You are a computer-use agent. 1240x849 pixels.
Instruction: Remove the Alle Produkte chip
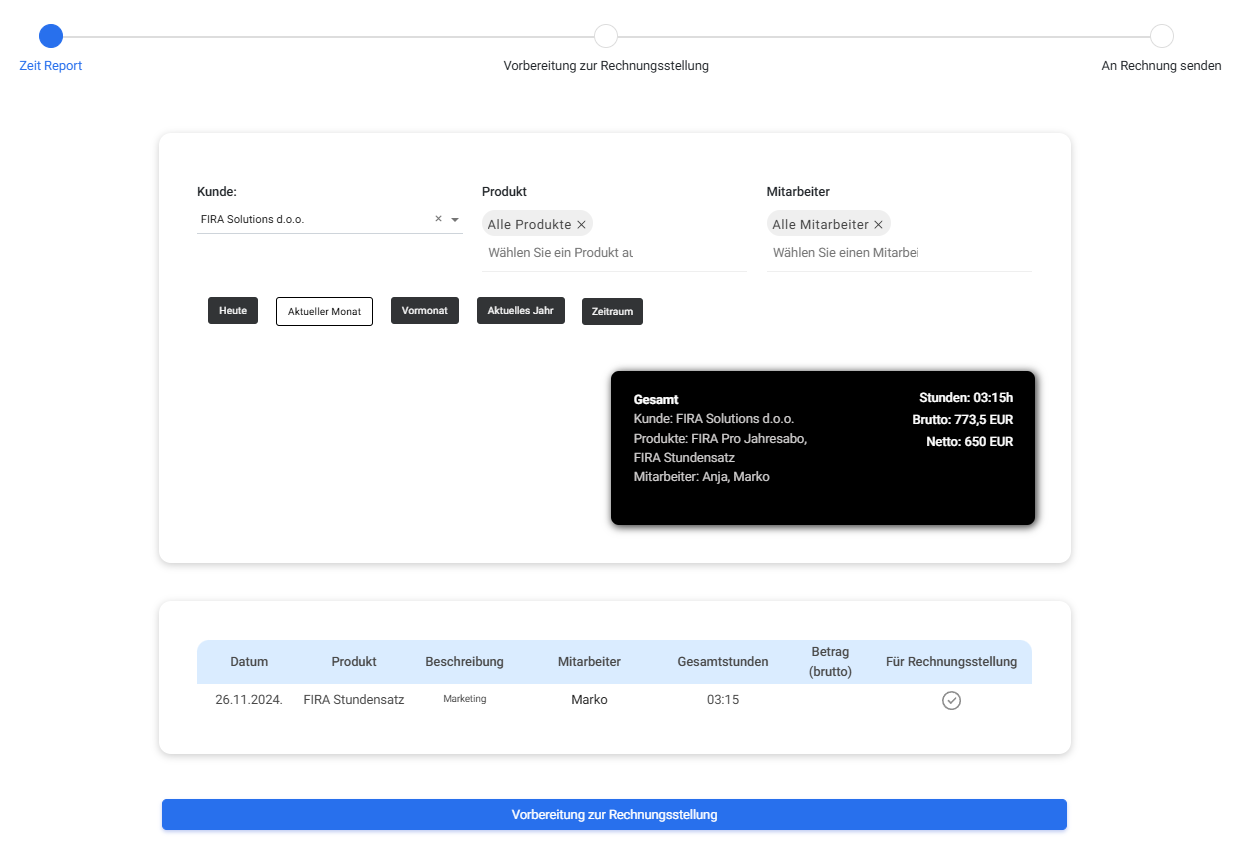click(581, 225)
